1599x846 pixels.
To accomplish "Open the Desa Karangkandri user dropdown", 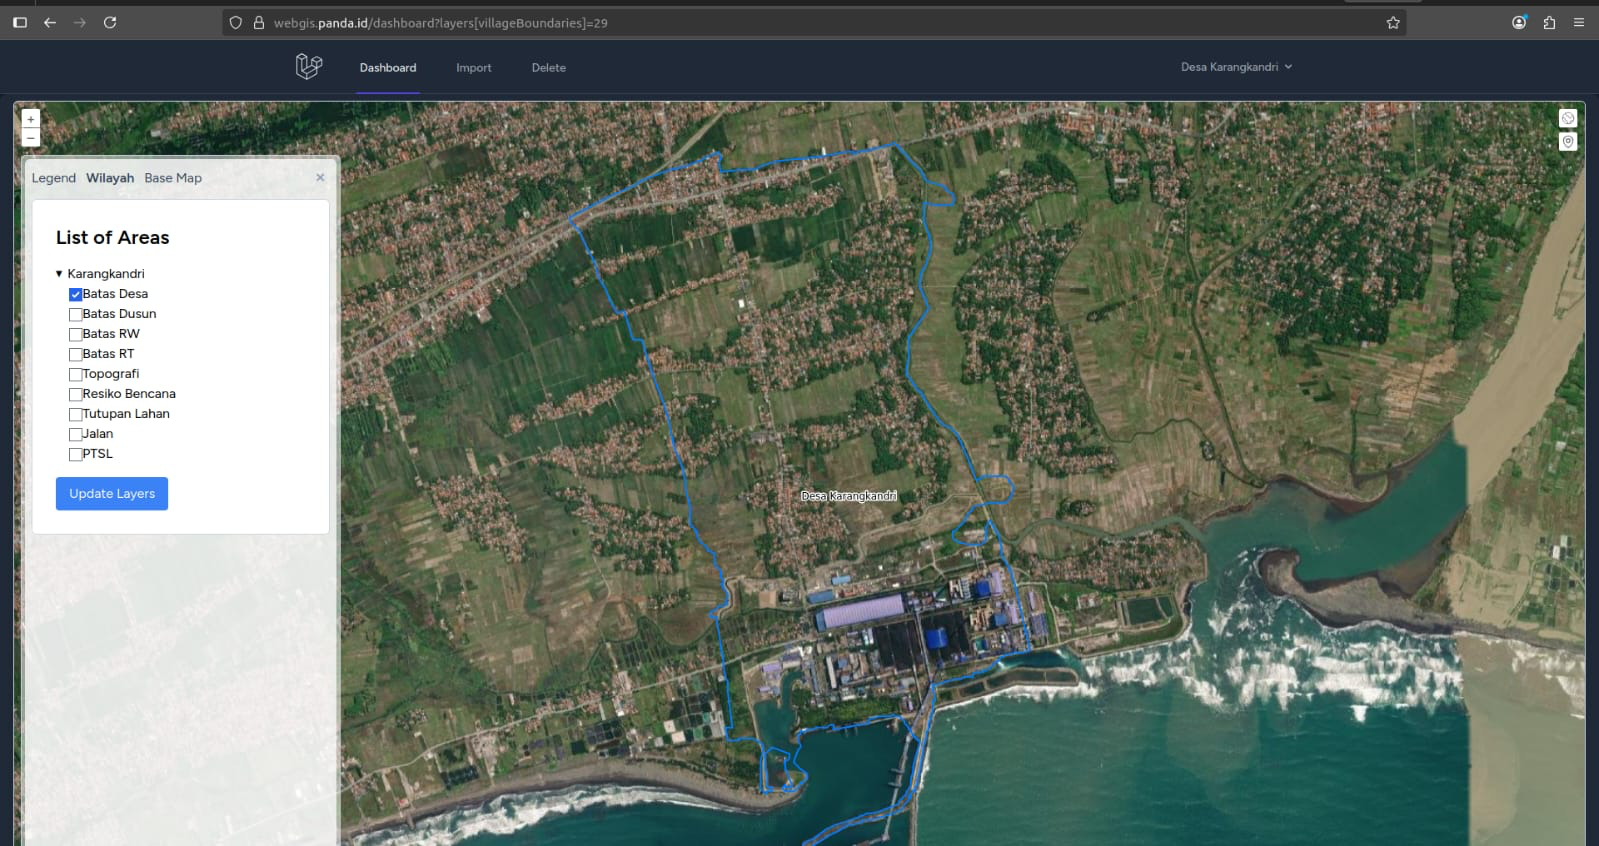I will click(x=1236, y=67).
